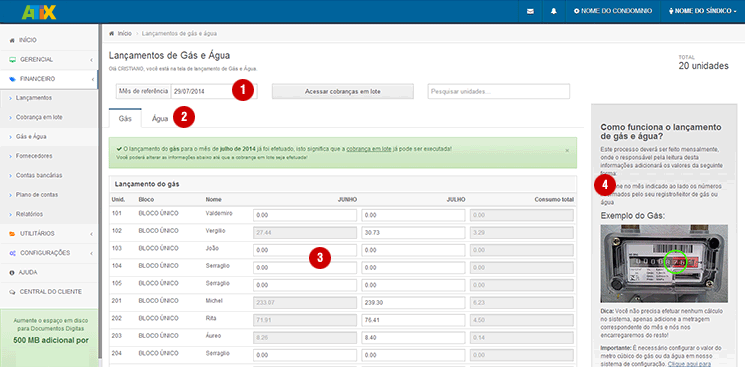Click the Consumo total column header
The image size is (745, 367).
[x=554, y=200]
